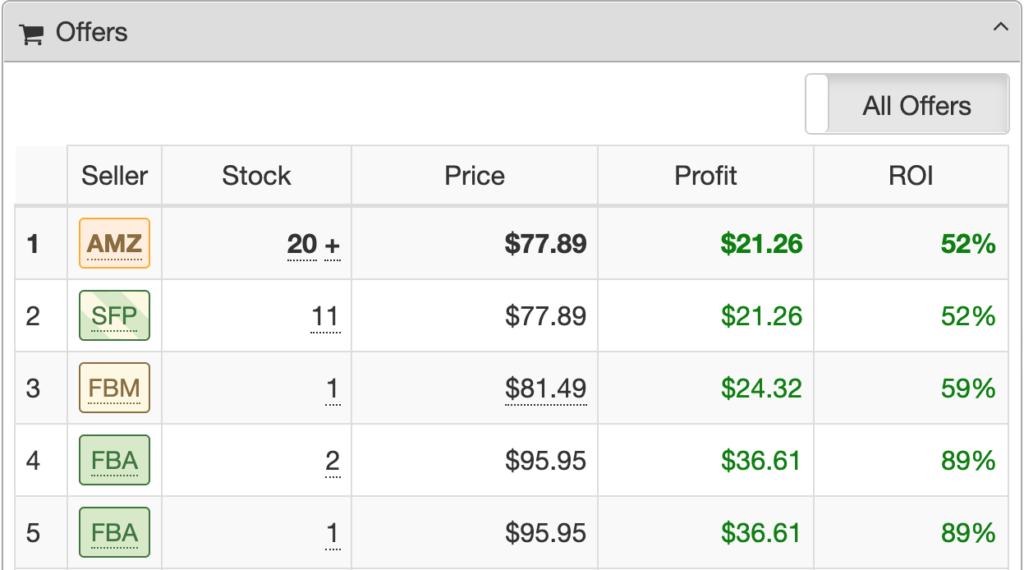The image size is (1024, 570).
Task: Click the stock value 11 for SFP
Action: [x=325, y=317]
